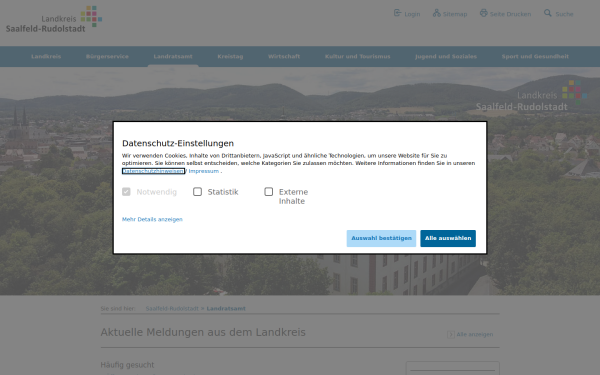Click Alle auswählen button
Viewport: 600px width, 375px height.
click(x=448, y=238)
